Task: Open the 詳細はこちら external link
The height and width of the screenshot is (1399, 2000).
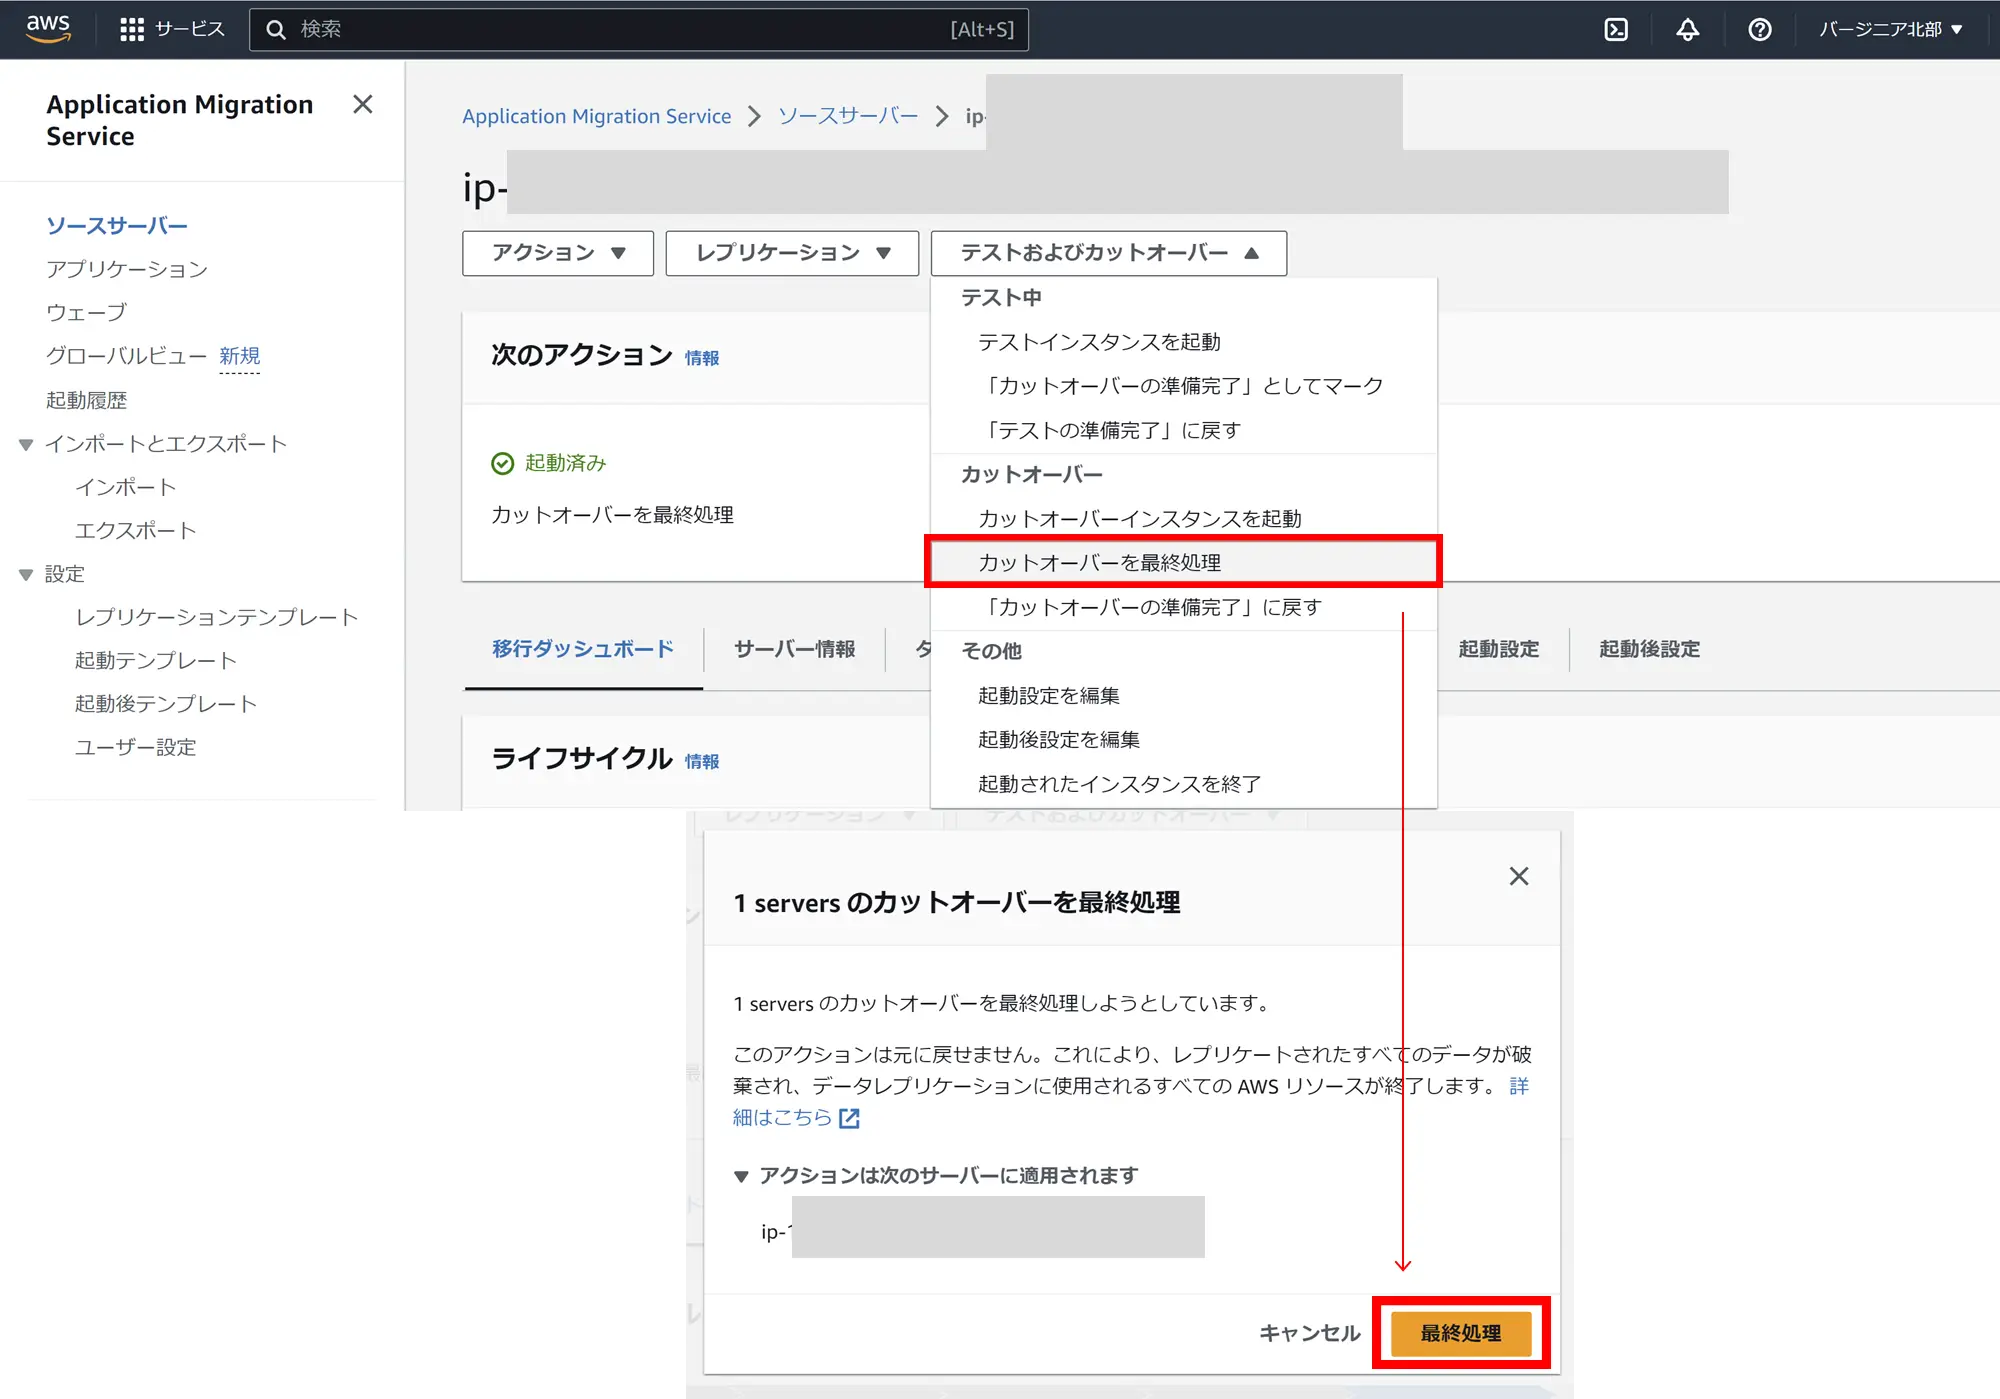Action: click(x=782, y=1117)
